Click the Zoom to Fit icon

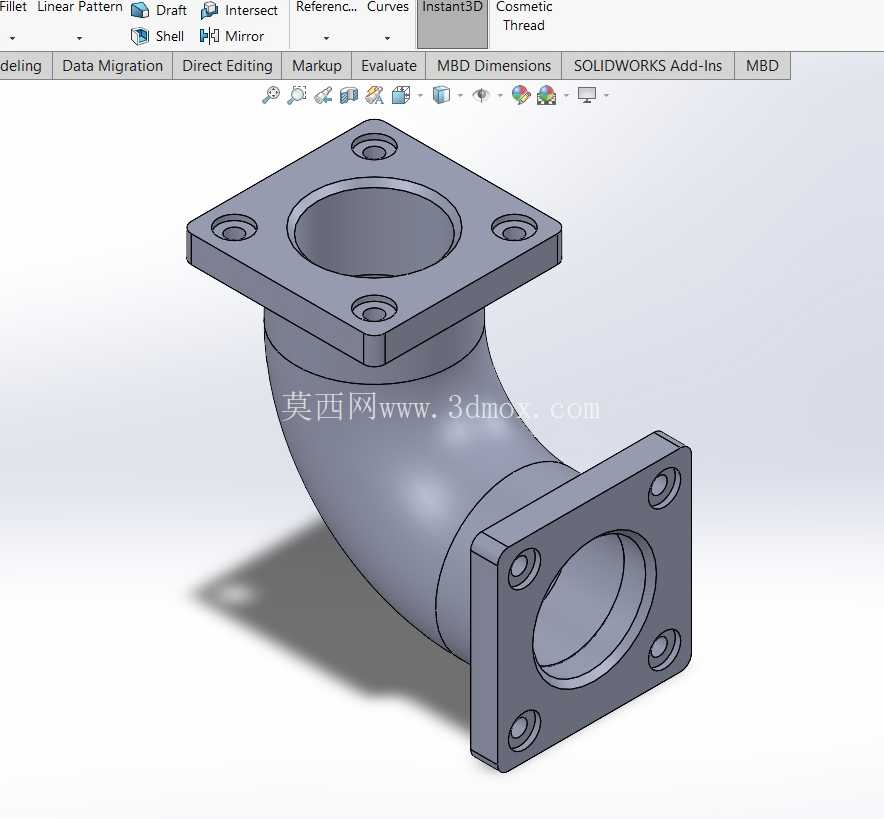[271, 95]
